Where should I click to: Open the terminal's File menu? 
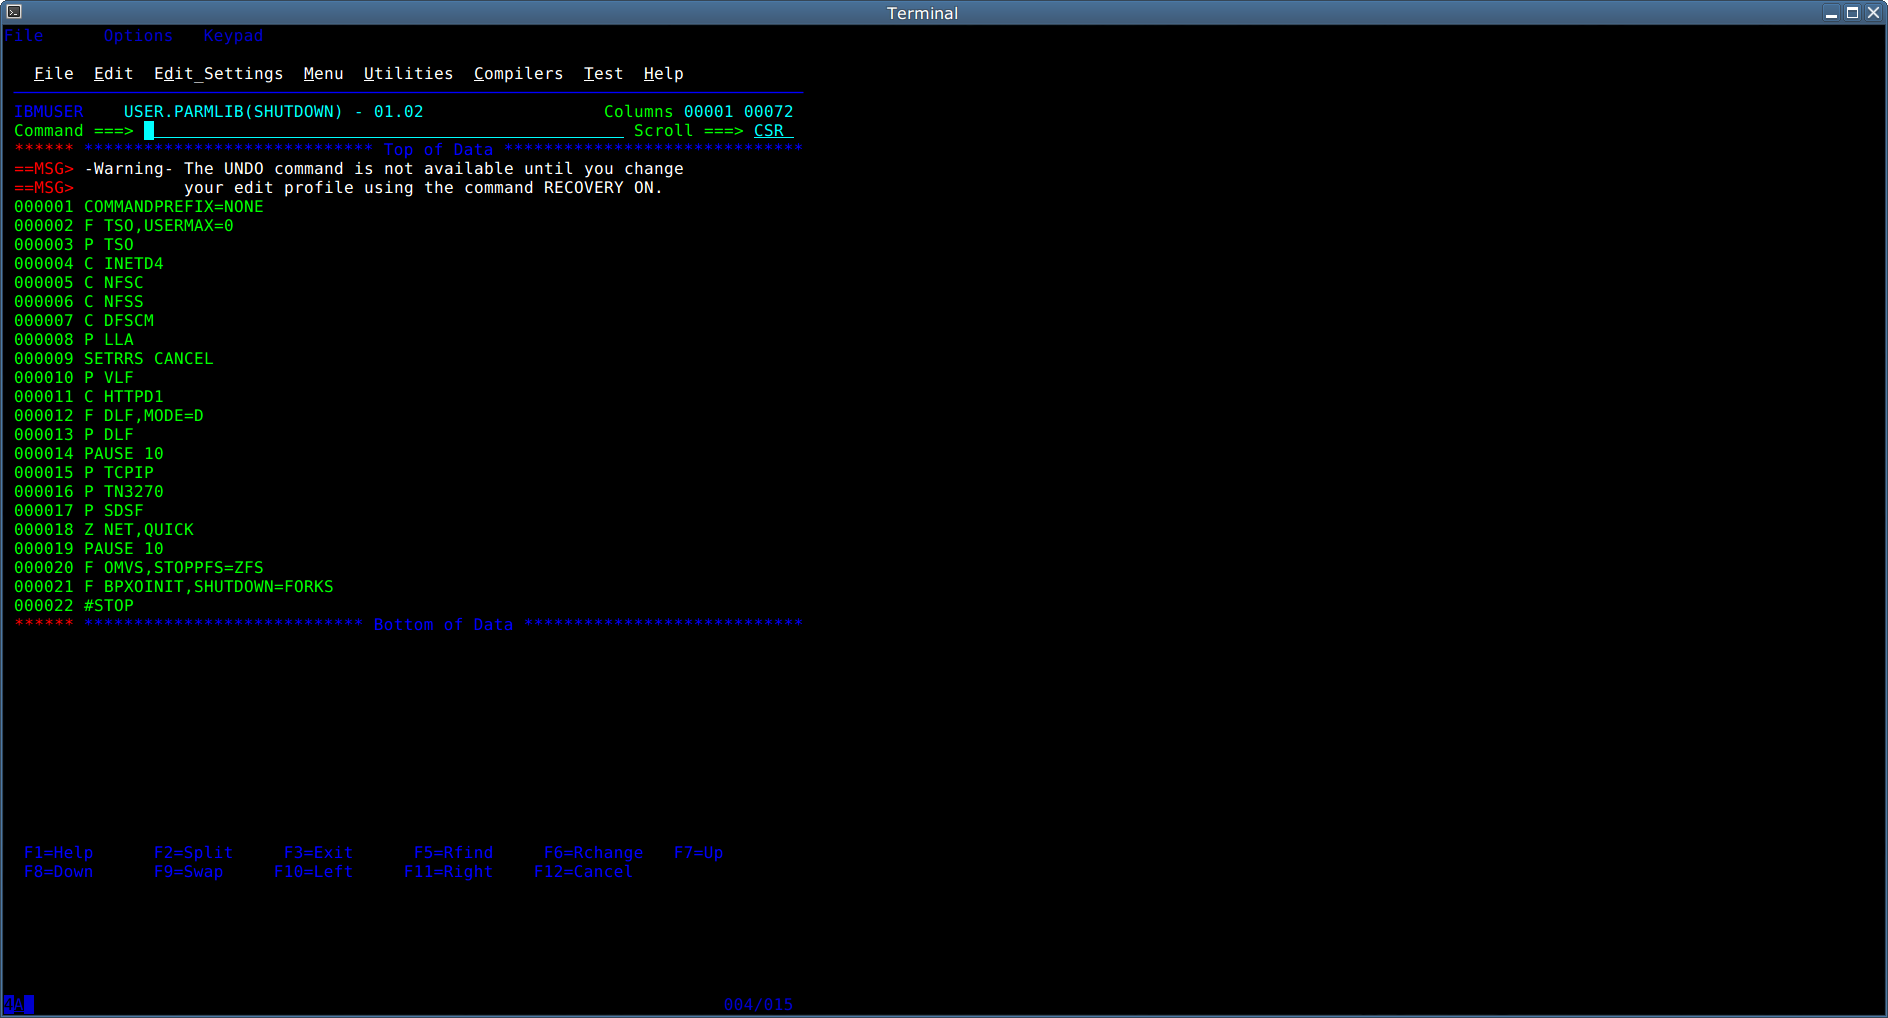pos(24,36)
